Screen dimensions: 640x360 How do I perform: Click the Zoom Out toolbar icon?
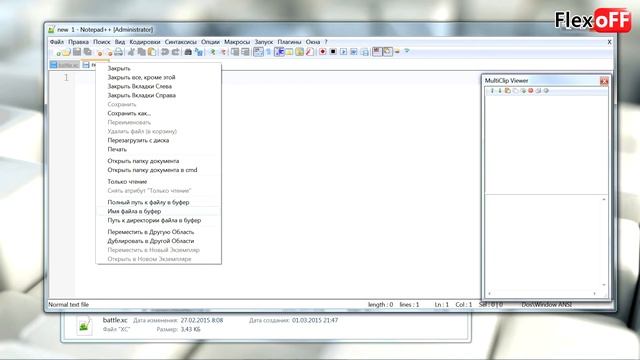(x=223, y=52)
